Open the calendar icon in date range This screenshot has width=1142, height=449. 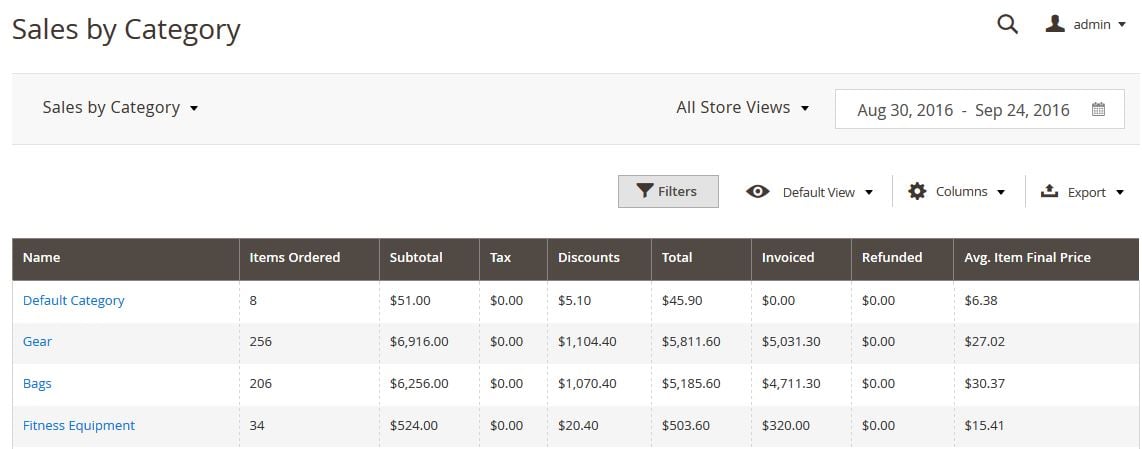(1098, 109)
